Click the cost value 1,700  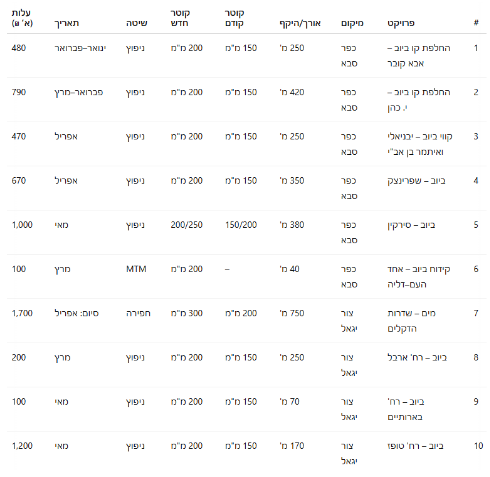point(22,313)
